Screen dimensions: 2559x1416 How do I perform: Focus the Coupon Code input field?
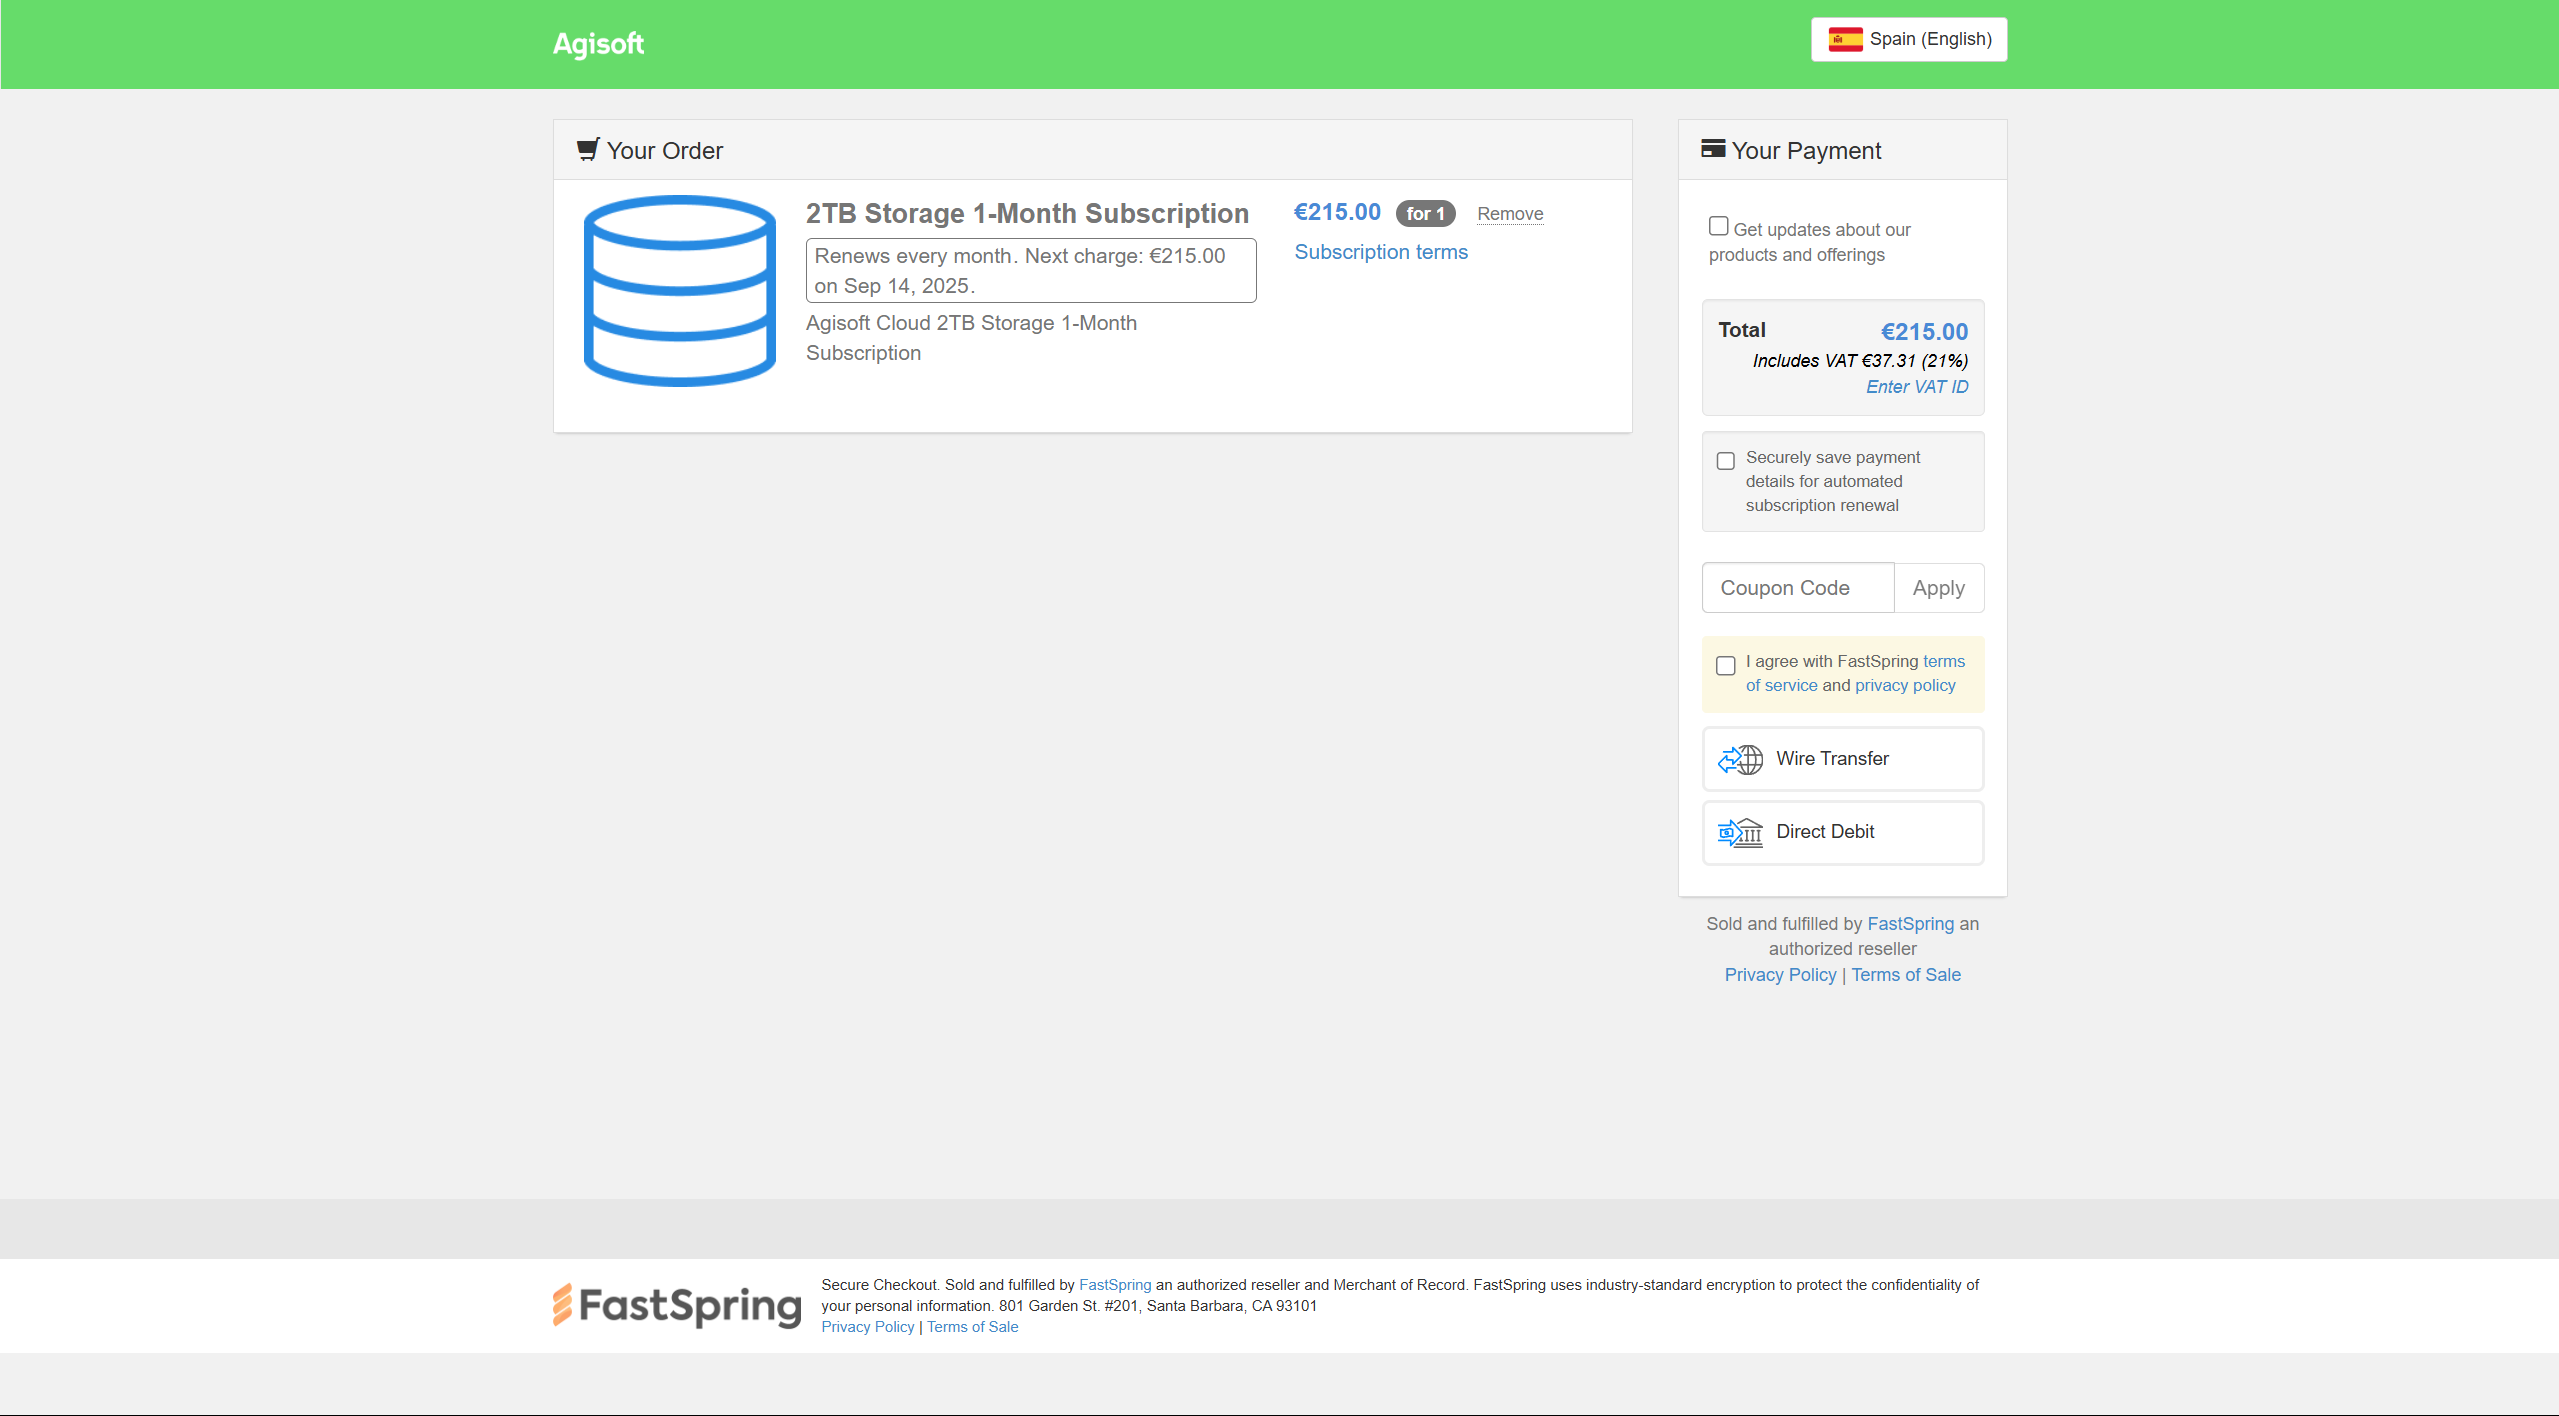[x=1797, y=588]
